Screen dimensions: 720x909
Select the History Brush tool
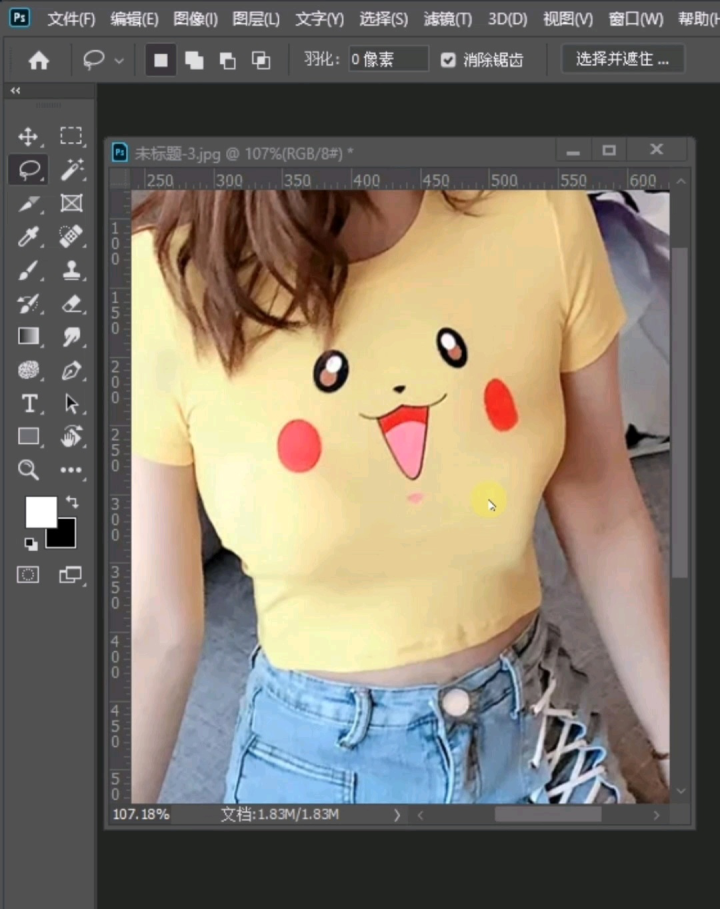click(x=28, y=303)
